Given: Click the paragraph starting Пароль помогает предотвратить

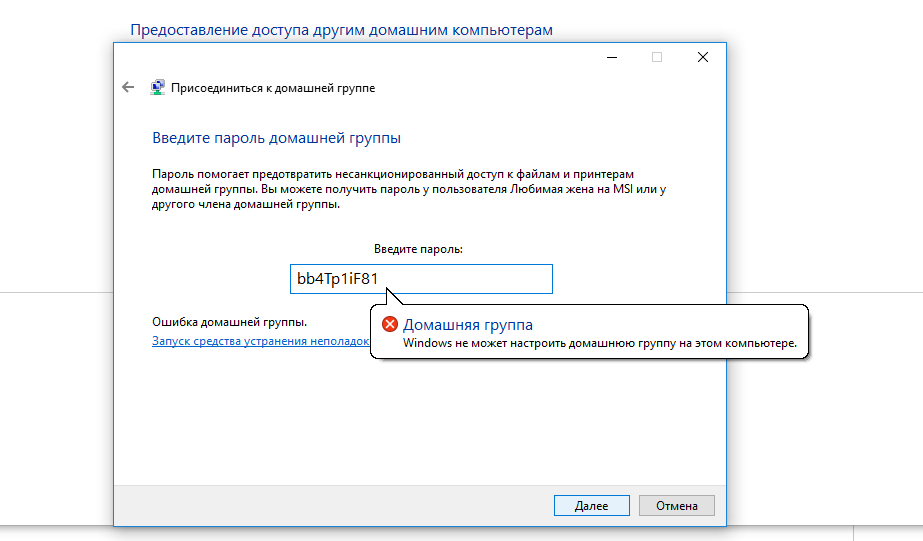Looking at the screenshot, I should pos(409,190).
